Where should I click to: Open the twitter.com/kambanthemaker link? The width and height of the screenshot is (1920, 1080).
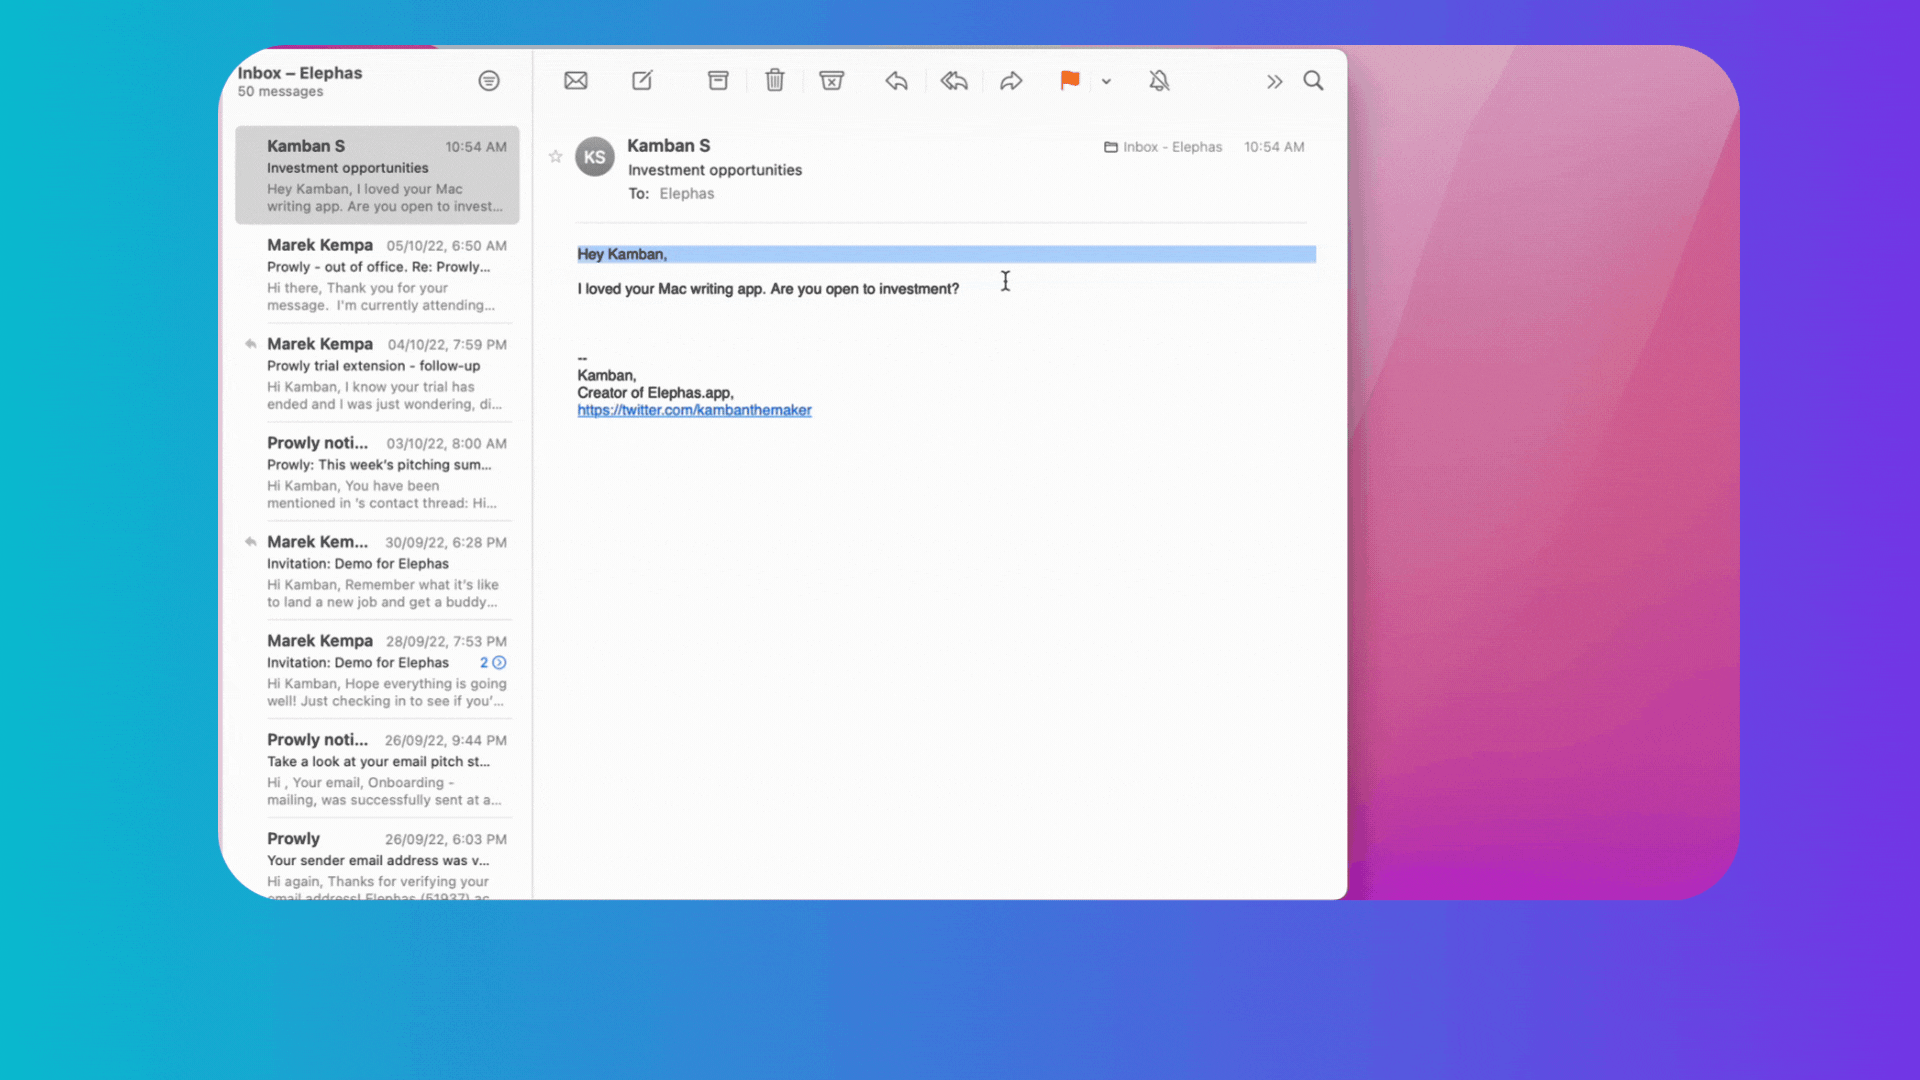click(x=694, y=410)
